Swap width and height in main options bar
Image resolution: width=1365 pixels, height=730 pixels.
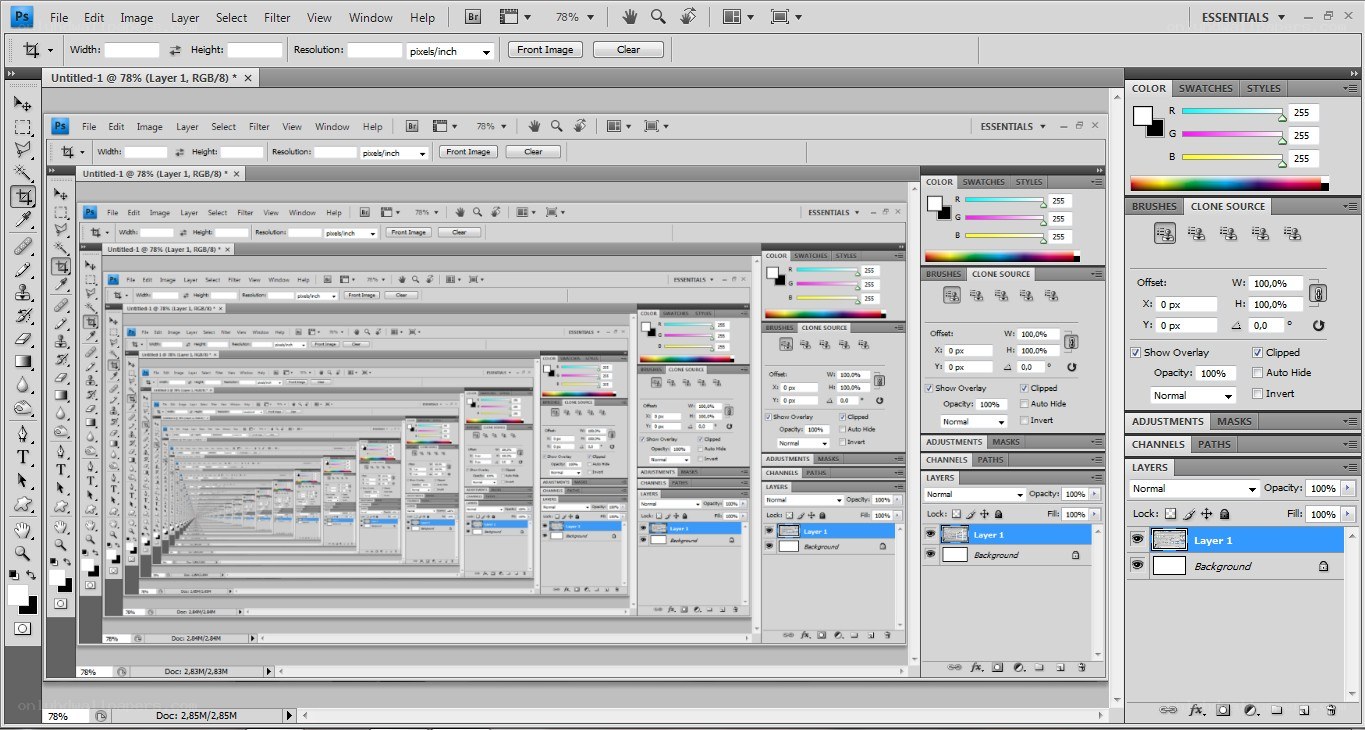tap(175, 50)
